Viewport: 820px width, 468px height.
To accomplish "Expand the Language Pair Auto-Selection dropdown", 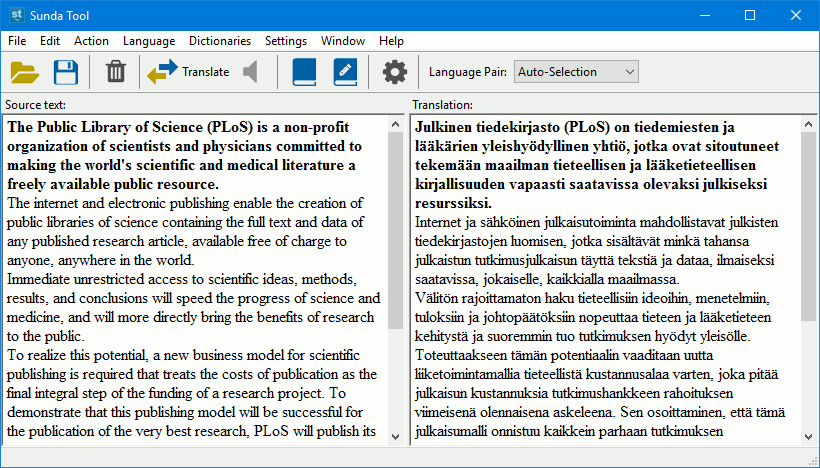I will [576, 72].
